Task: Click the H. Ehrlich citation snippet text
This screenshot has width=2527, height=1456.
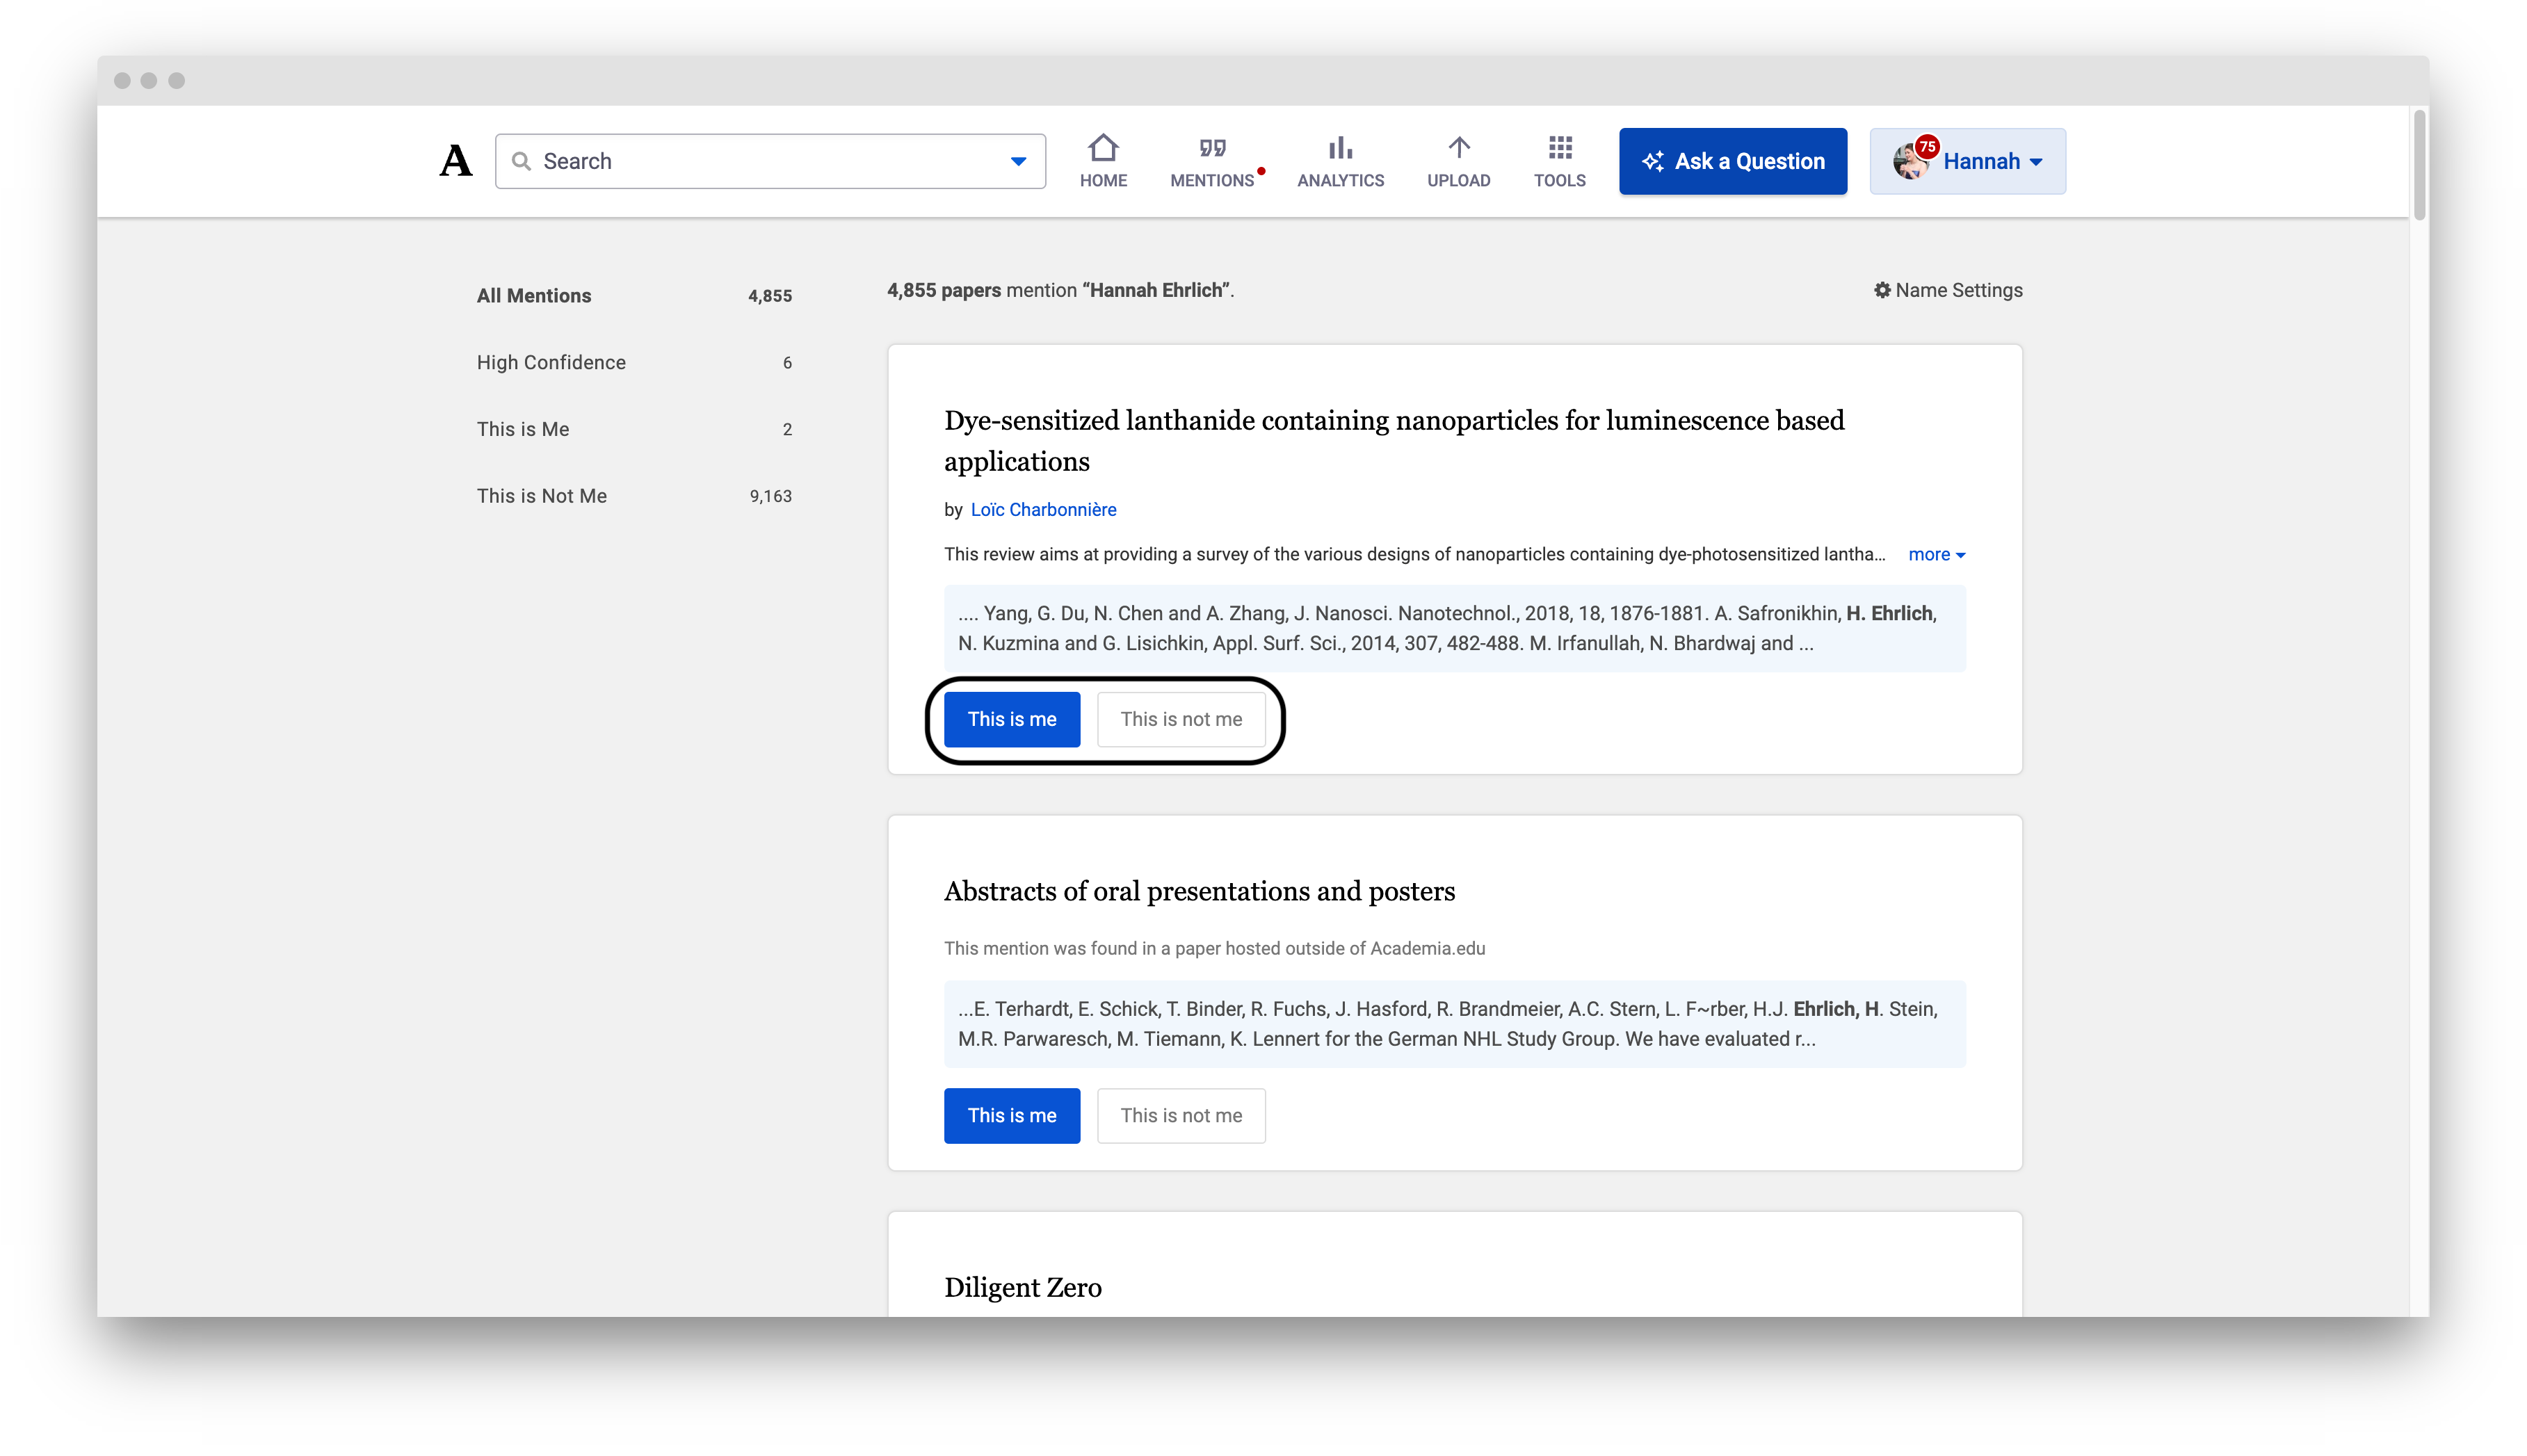Action: click(1454, 628)
